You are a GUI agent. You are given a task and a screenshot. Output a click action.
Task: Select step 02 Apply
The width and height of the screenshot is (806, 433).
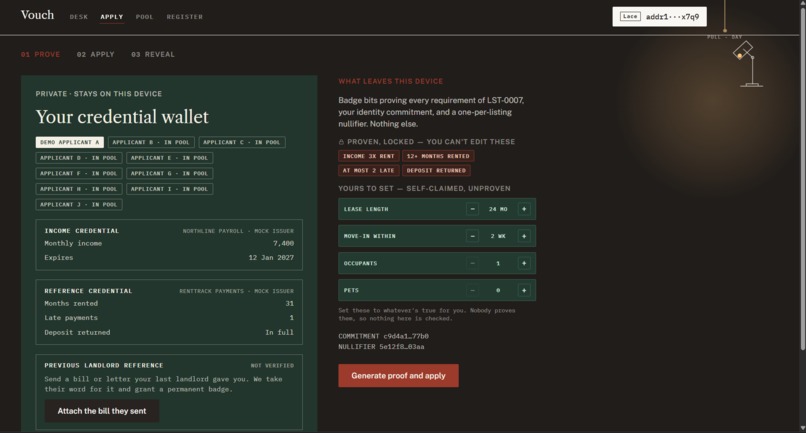(96, 55)
